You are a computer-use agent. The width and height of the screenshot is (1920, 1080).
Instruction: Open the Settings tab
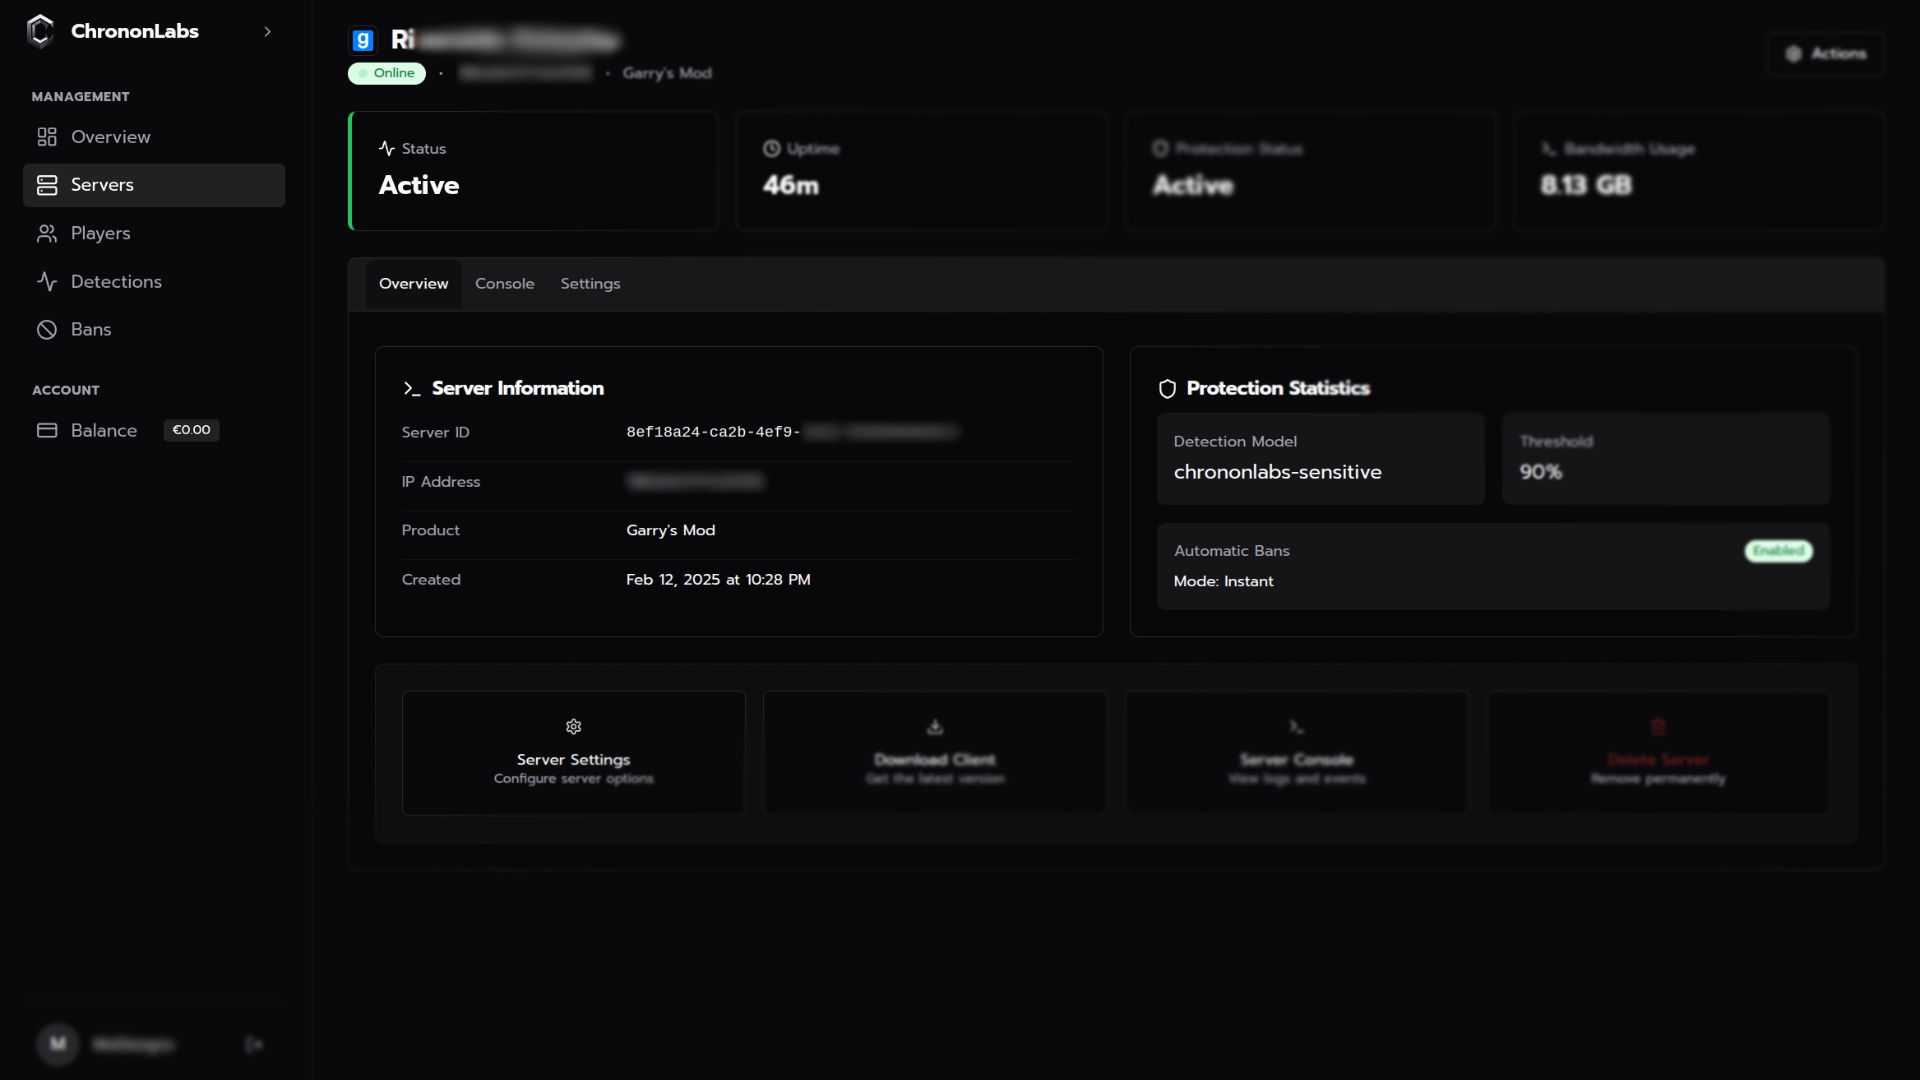(590, 283)
